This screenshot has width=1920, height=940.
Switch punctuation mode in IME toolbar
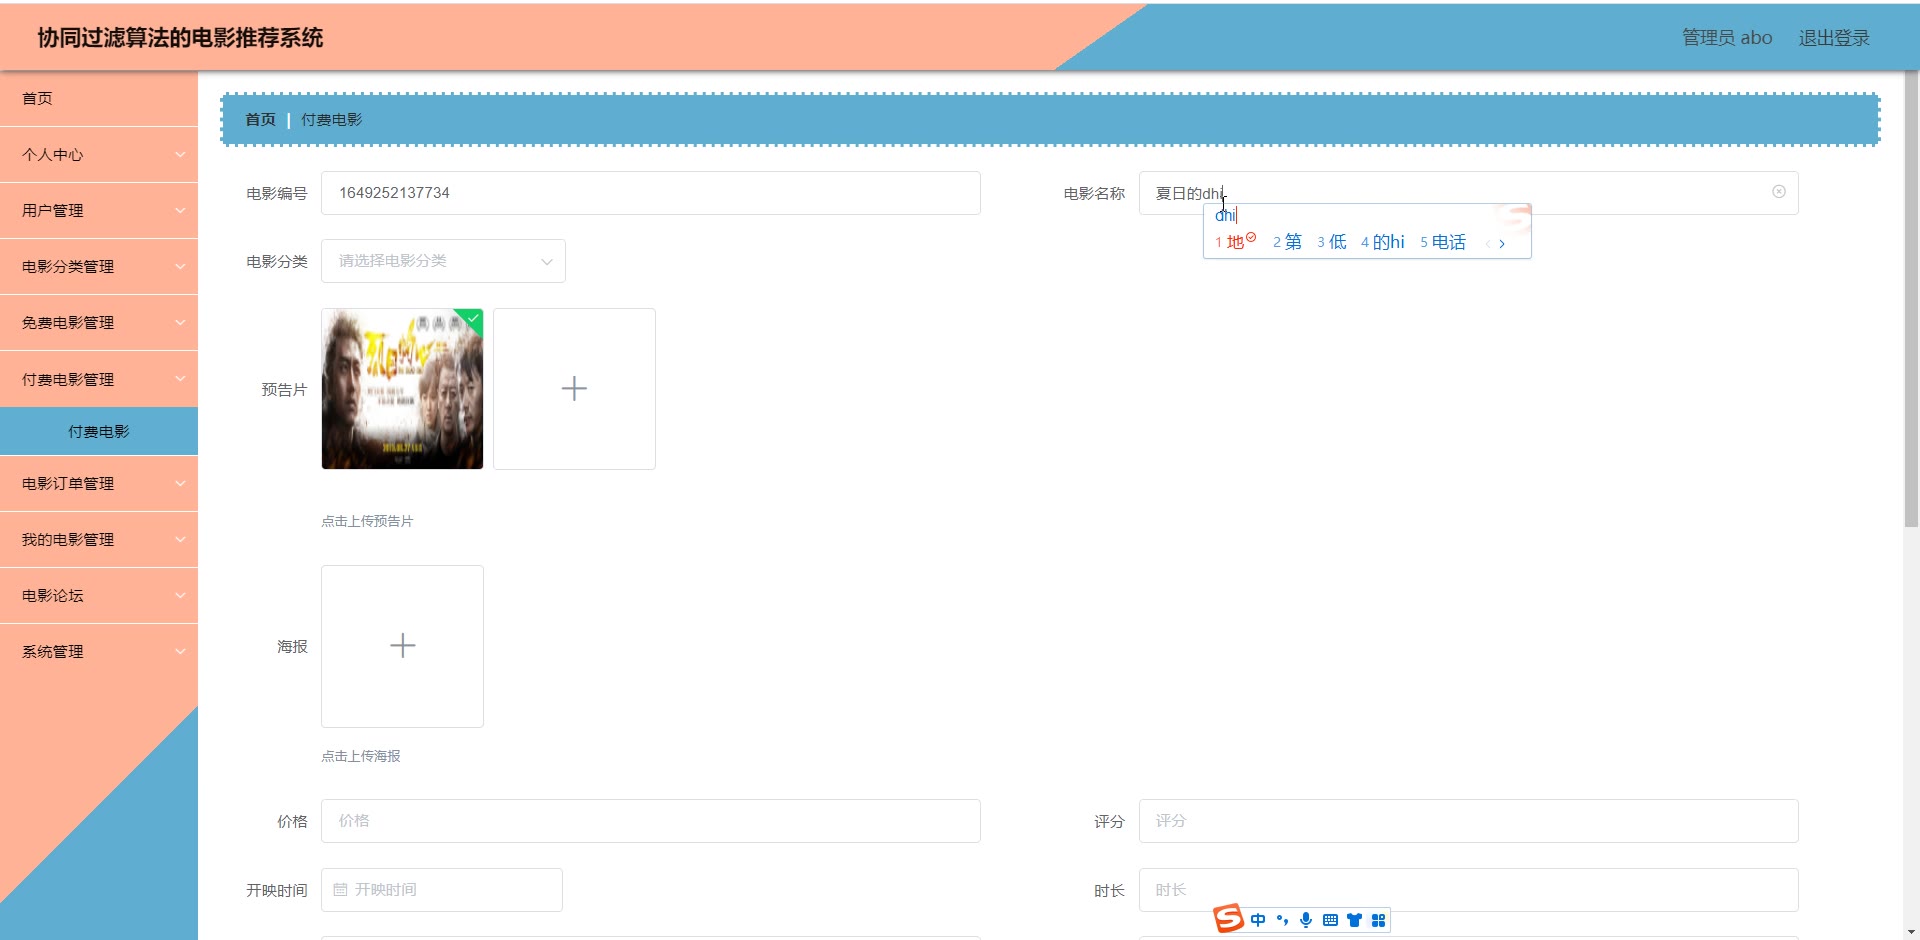1283,920
